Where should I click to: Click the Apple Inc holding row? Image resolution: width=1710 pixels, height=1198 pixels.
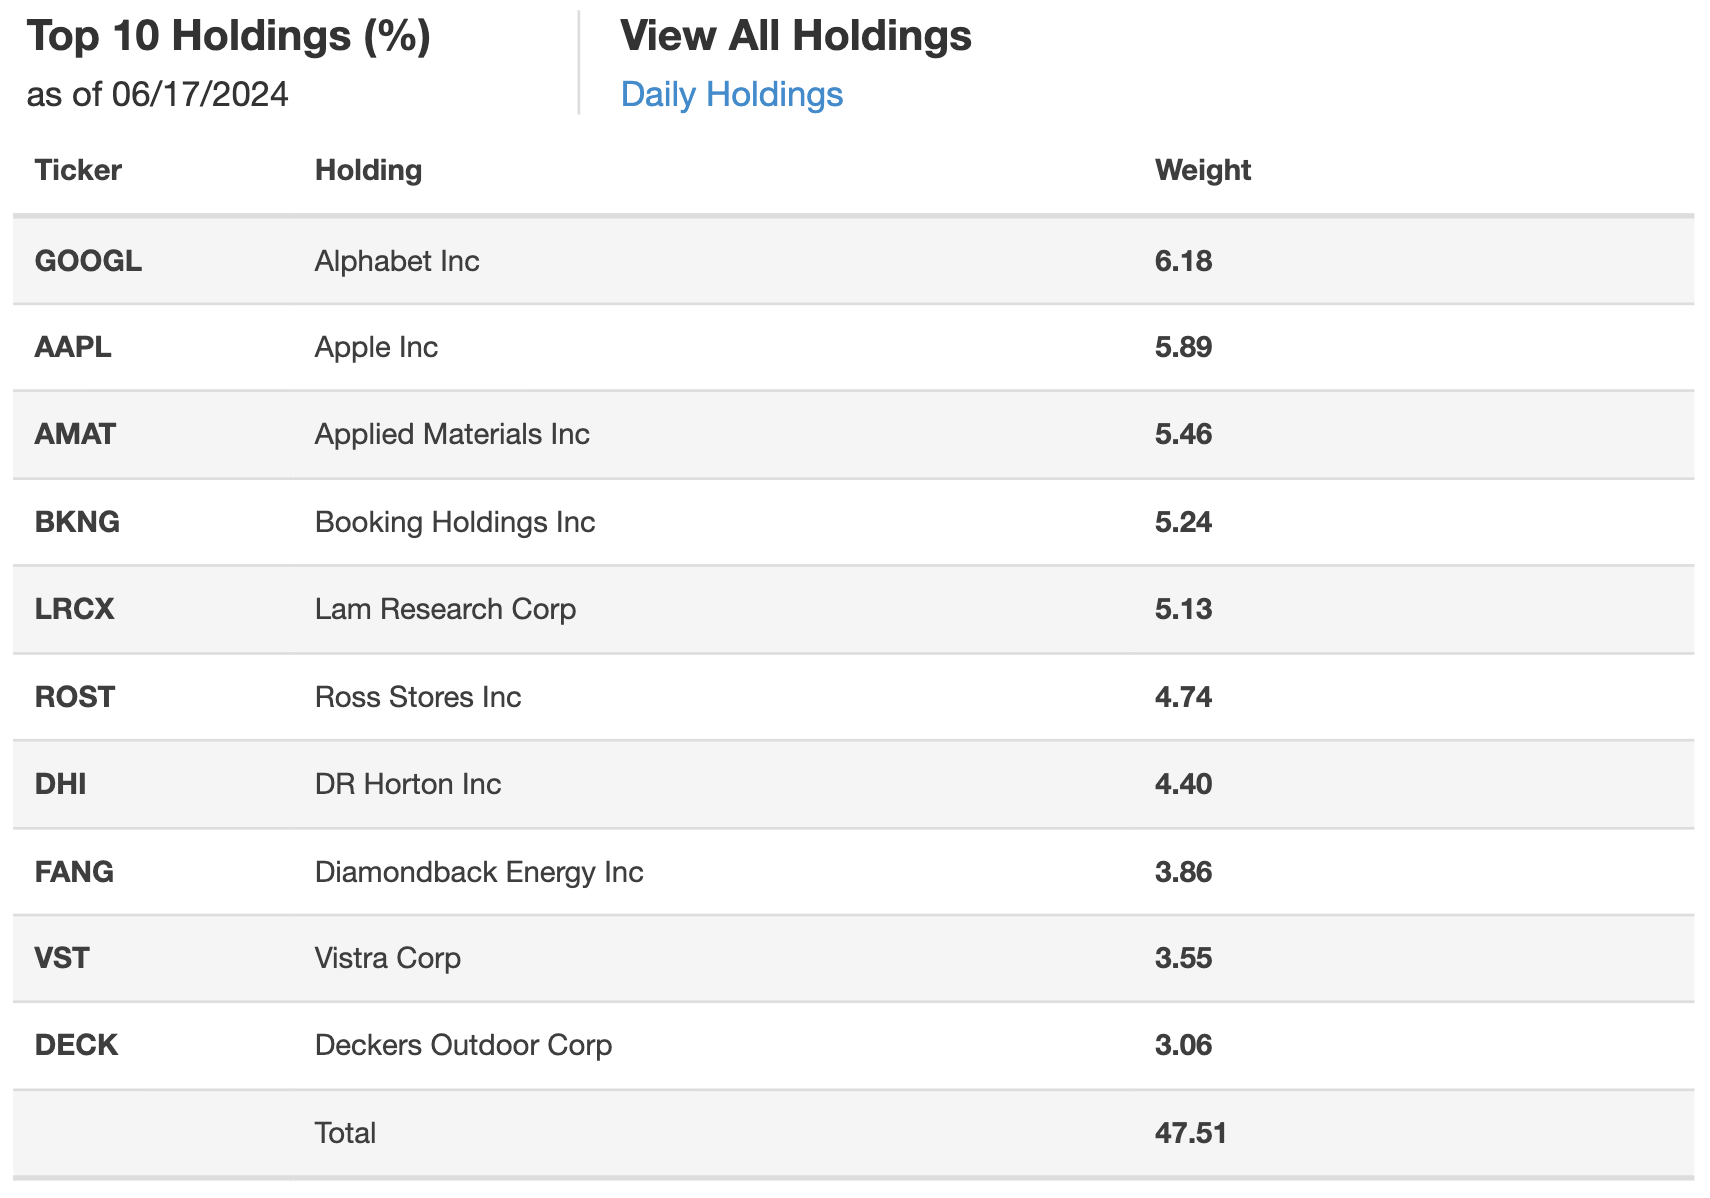click(376, 347)
